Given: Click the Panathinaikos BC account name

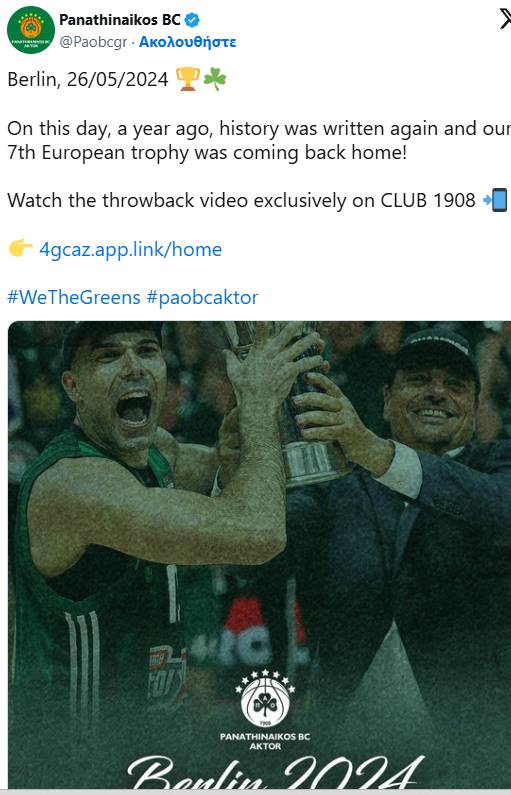Looking at the screenshot, I should (120, 20).
